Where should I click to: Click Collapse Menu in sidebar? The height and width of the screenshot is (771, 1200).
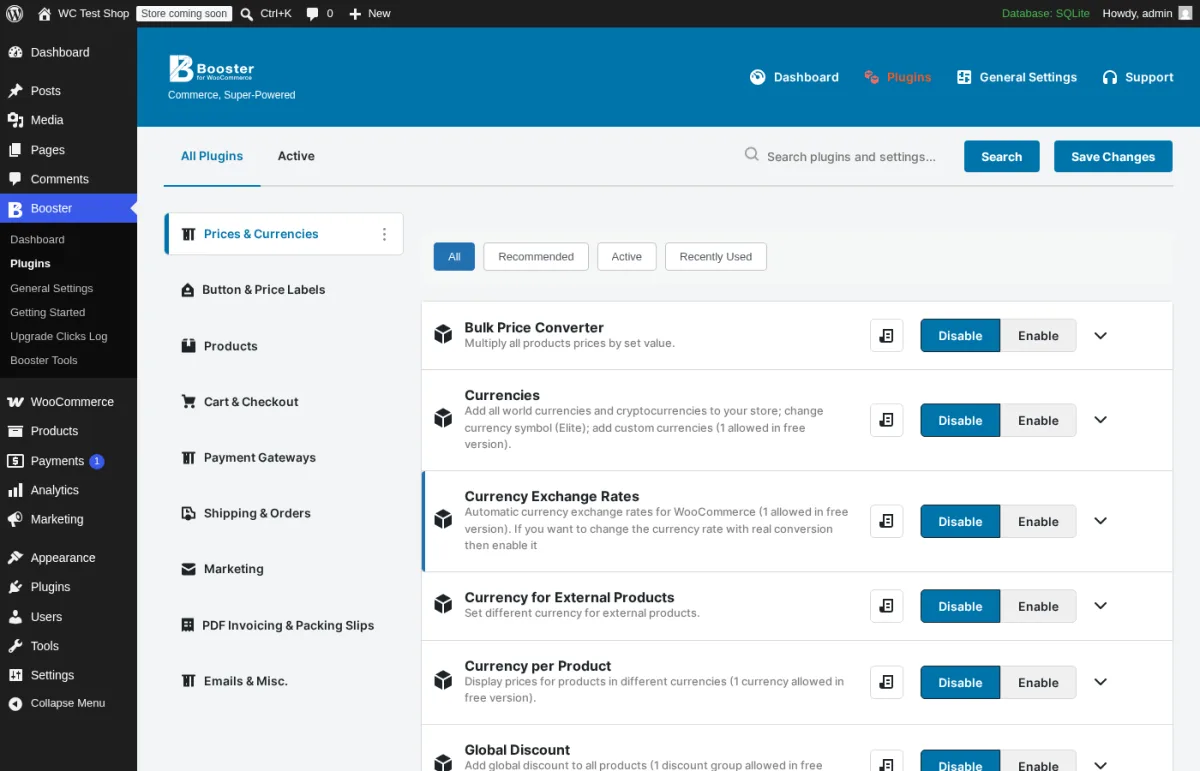coord(68,703)
